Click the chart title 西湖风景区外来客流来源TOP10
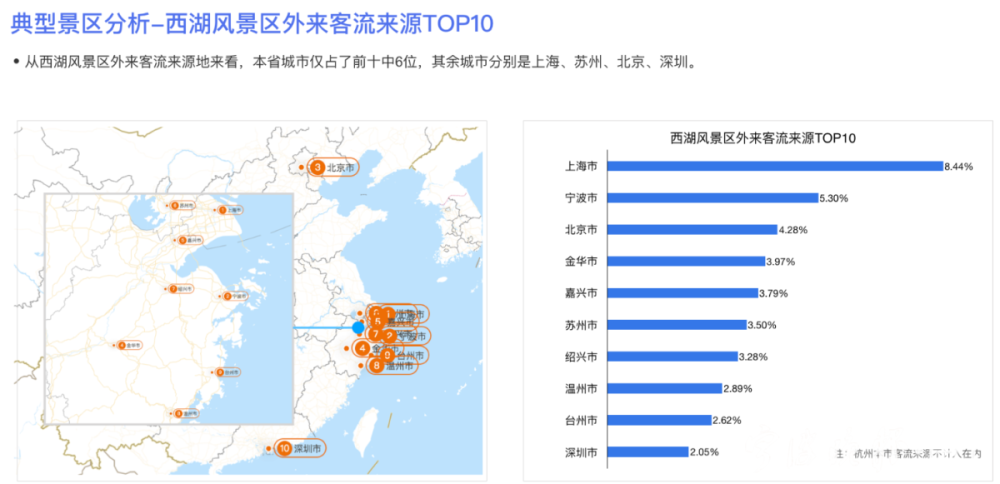The image size is (1000, 484). click(x=763, y=137)
